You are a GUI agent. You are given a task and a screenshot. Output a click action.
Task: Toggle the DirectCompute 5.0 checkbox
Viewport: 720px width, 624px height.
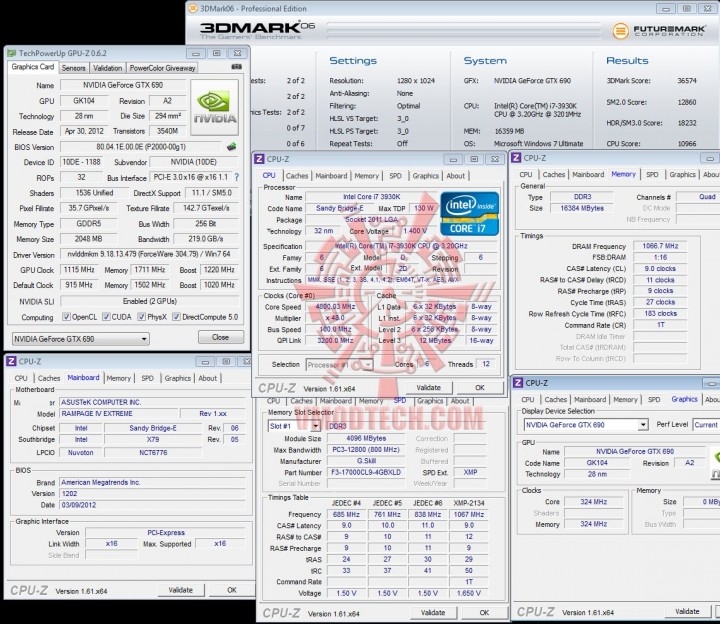pyautogui.click(x=176, y=317)
